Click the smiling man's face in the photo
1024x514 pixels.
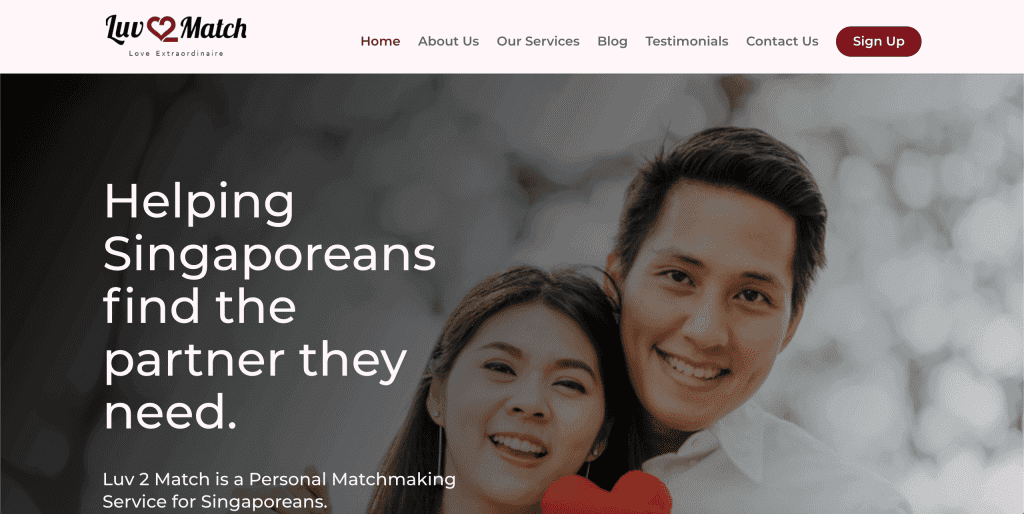click(x=709, y=313)
